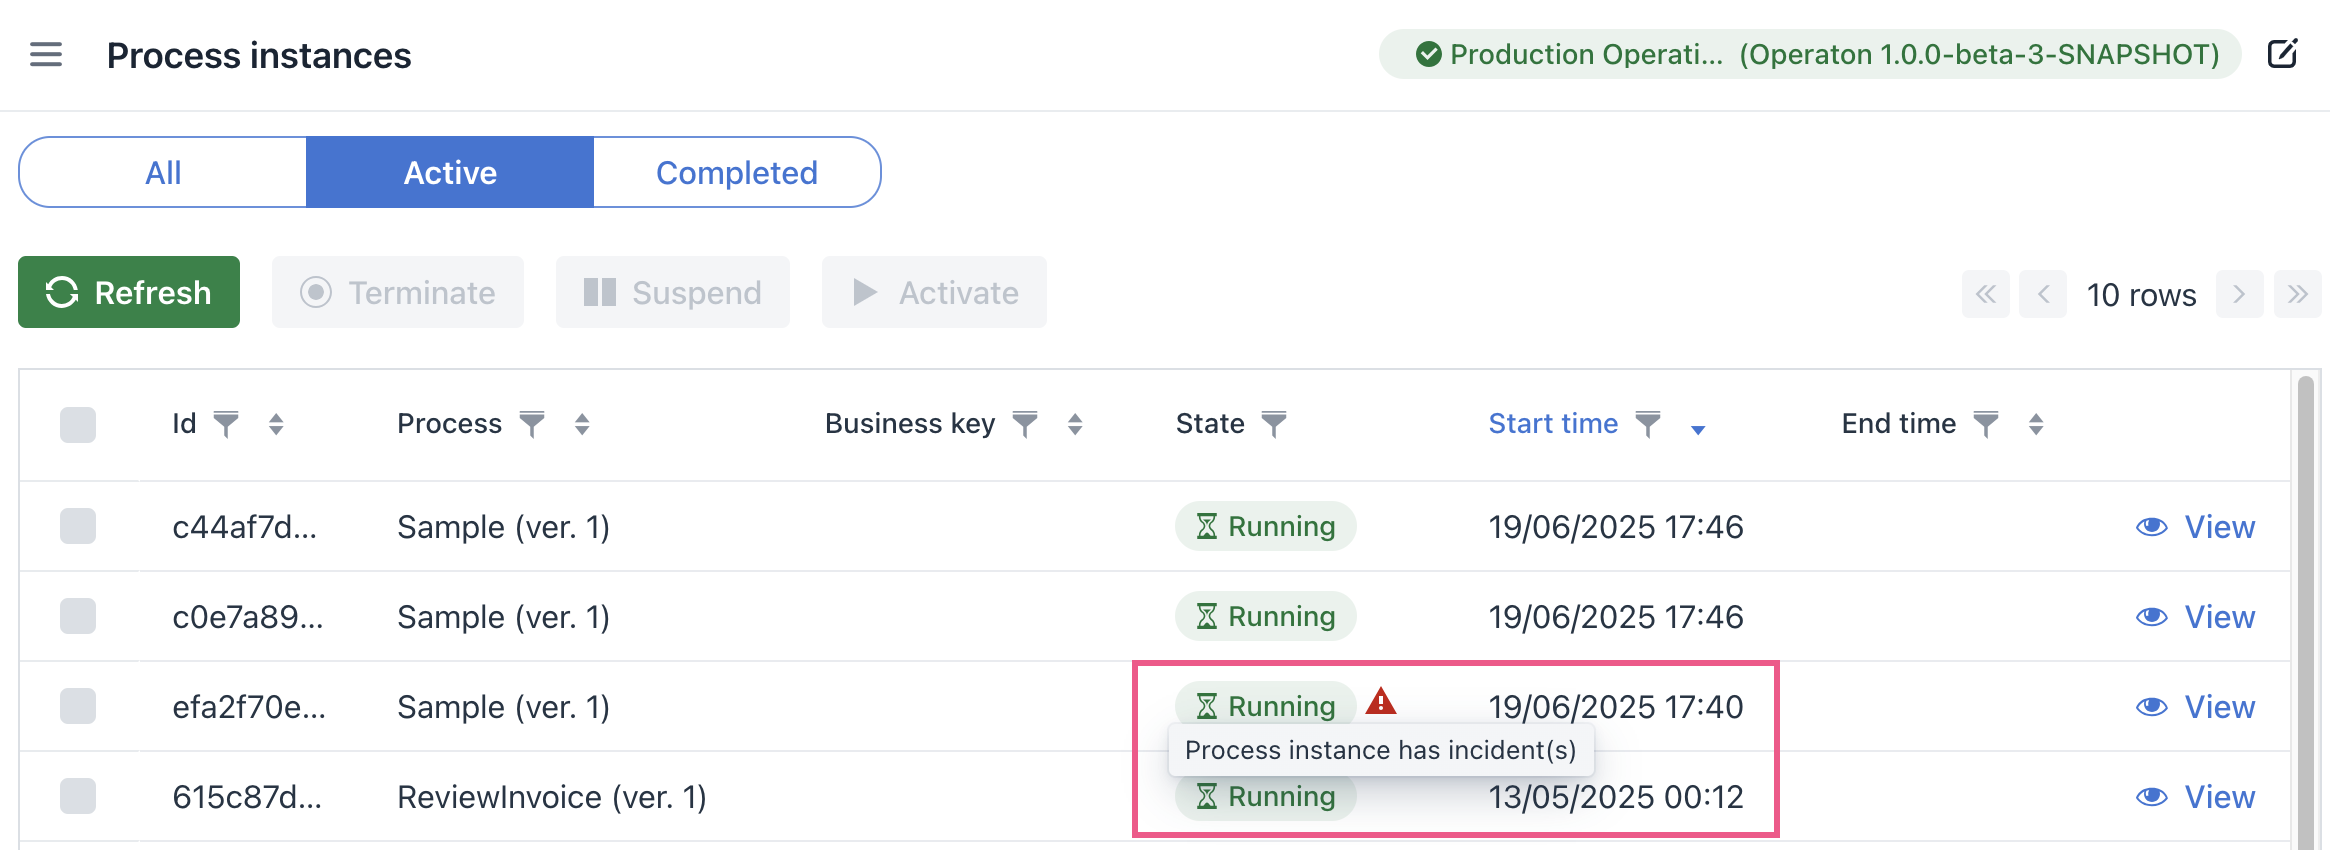Switch to the Completed tab

[737, 172]
